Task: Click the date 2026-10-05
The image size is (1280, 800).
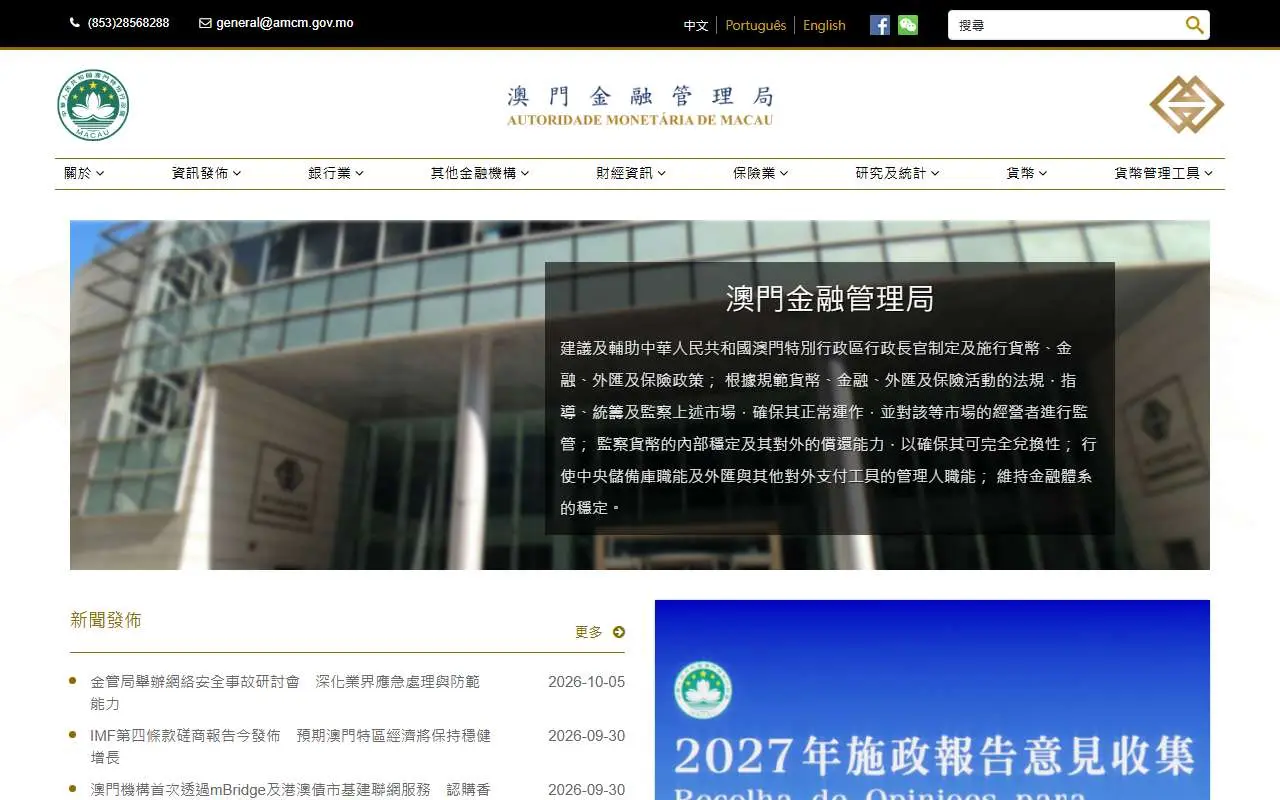Action: point(586,682)
